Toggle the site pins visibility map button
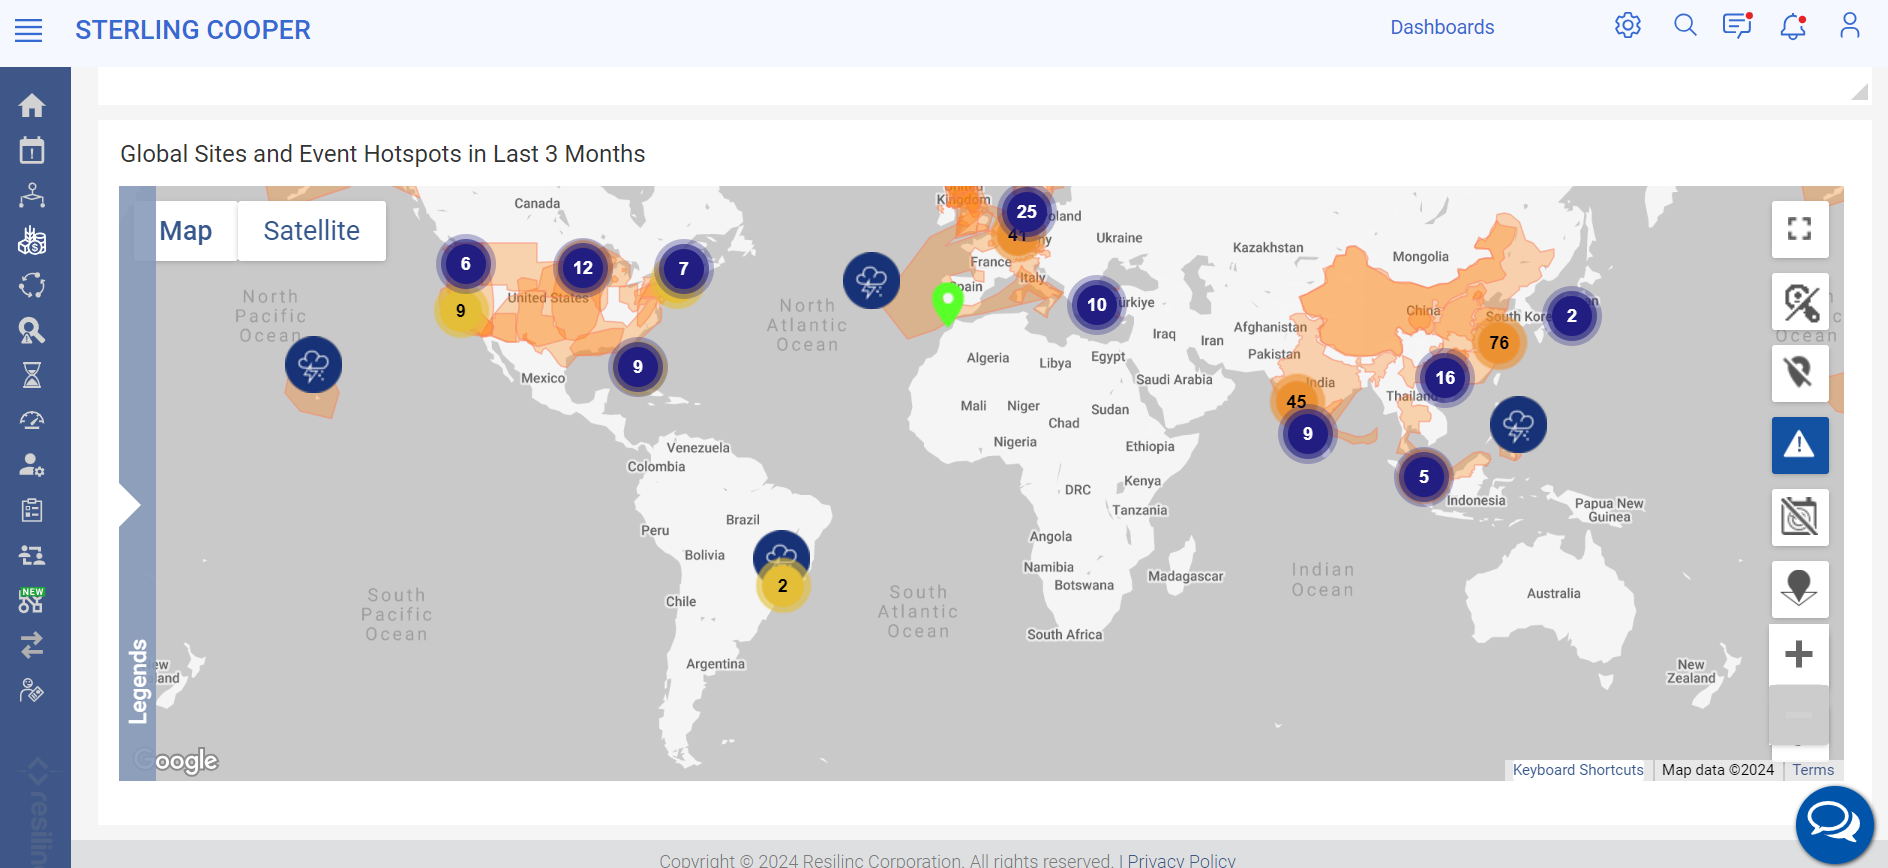This screenshot has height=868, width=1888. pos(1800,301)
